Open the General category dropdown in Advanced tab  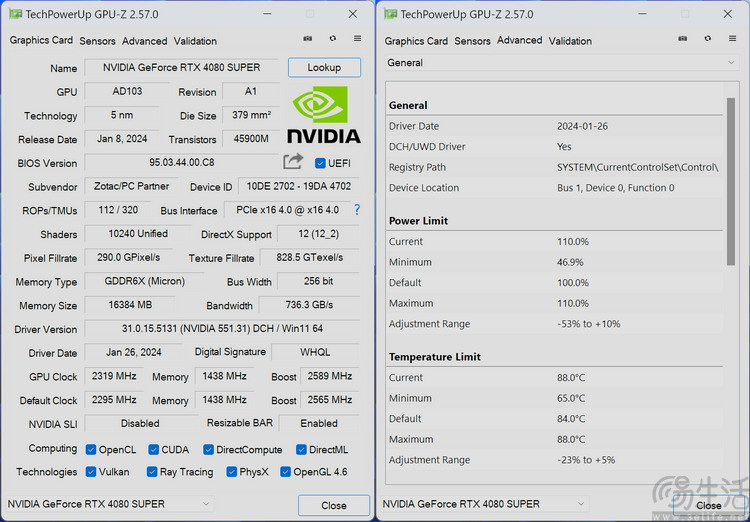point(561,63)
